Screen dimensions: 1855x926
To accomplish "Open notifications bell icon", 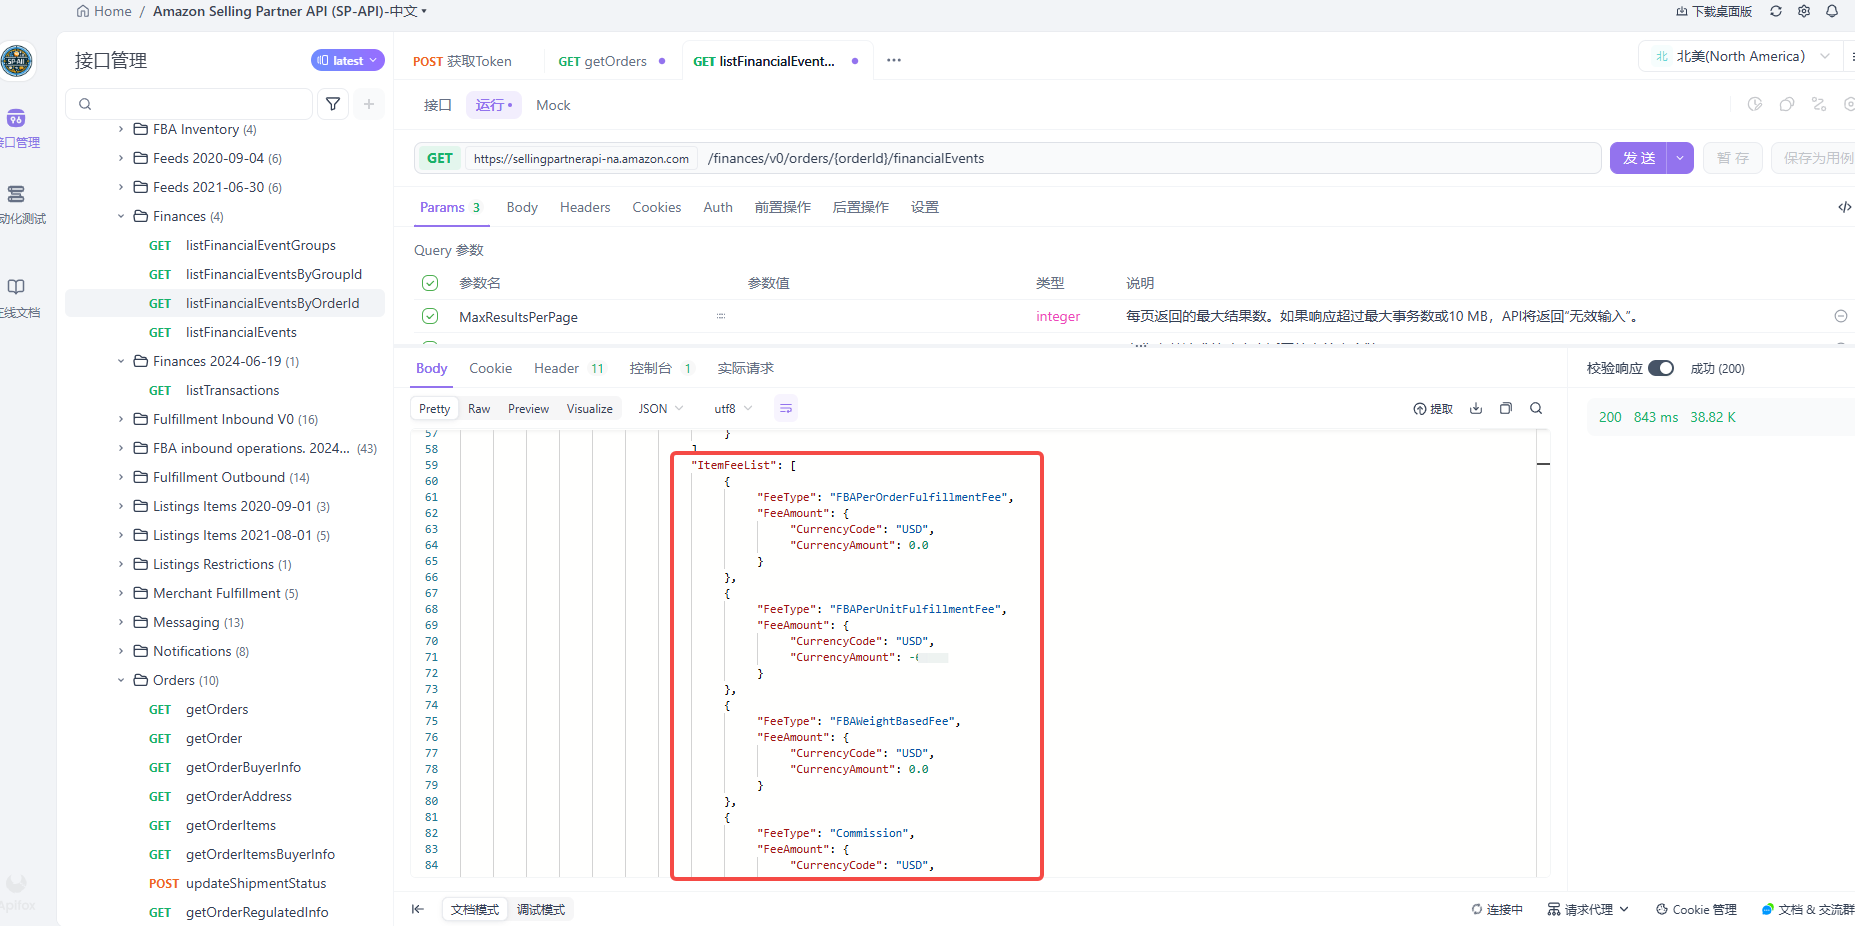I will (1832, 11).
